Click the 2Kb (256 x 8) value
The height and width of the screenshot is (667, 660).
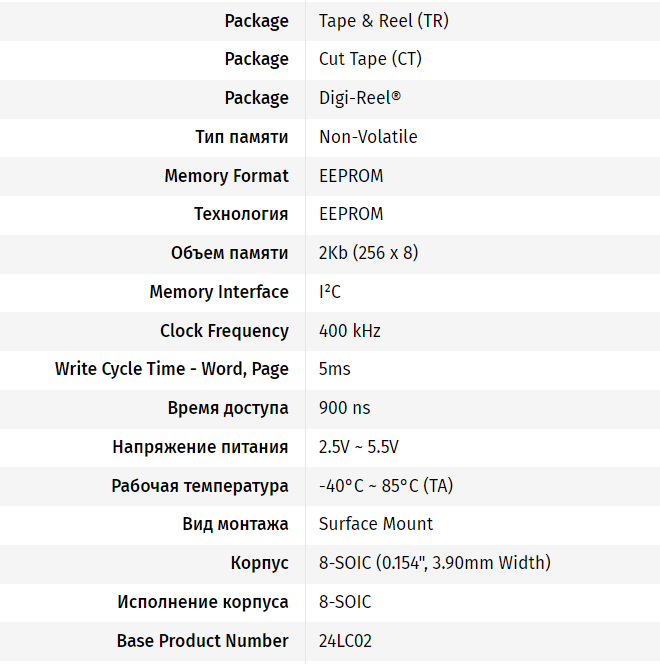[368, 253]
